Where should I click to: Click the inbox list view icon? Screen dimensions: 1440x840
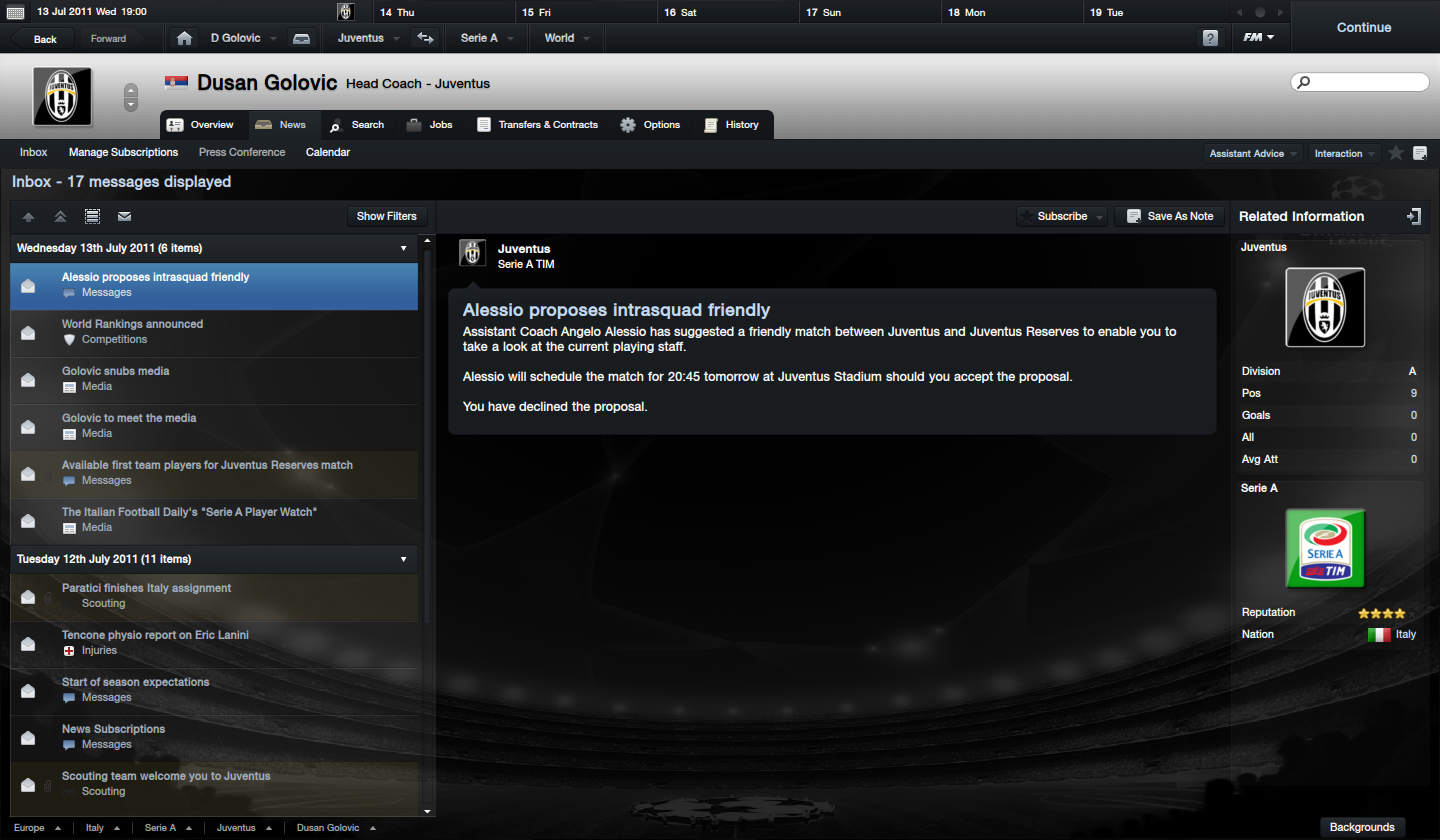92,216
